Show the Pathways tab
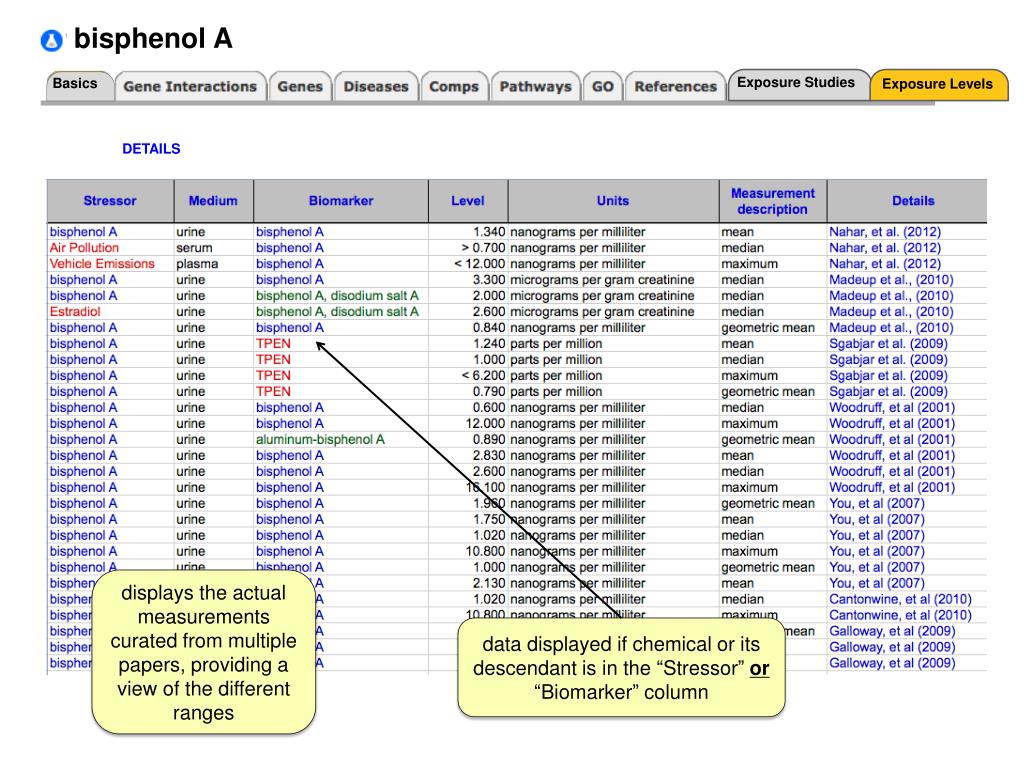The width and height of the screenshot is (1024, 768). point(536,86)
